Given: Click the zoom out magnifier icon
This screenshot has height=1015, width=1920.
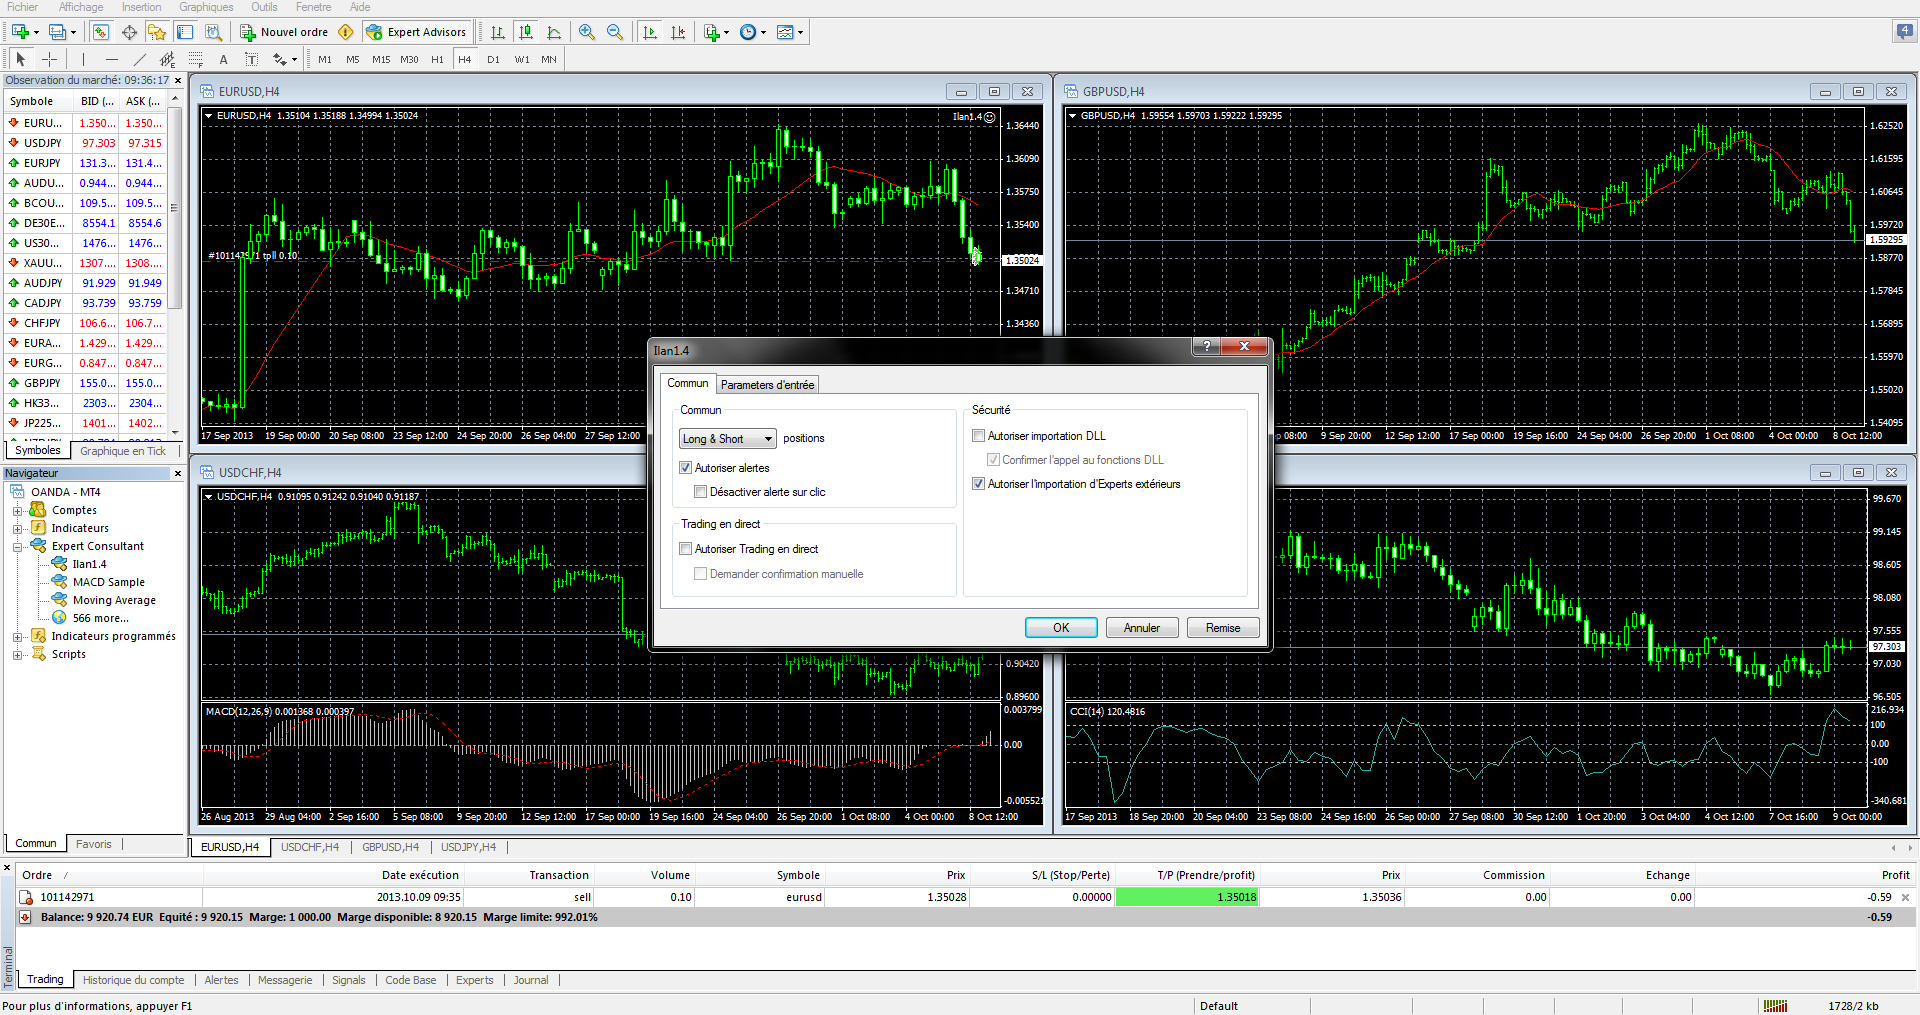Looking at the screenshot, I should click(x=615, y=32).
